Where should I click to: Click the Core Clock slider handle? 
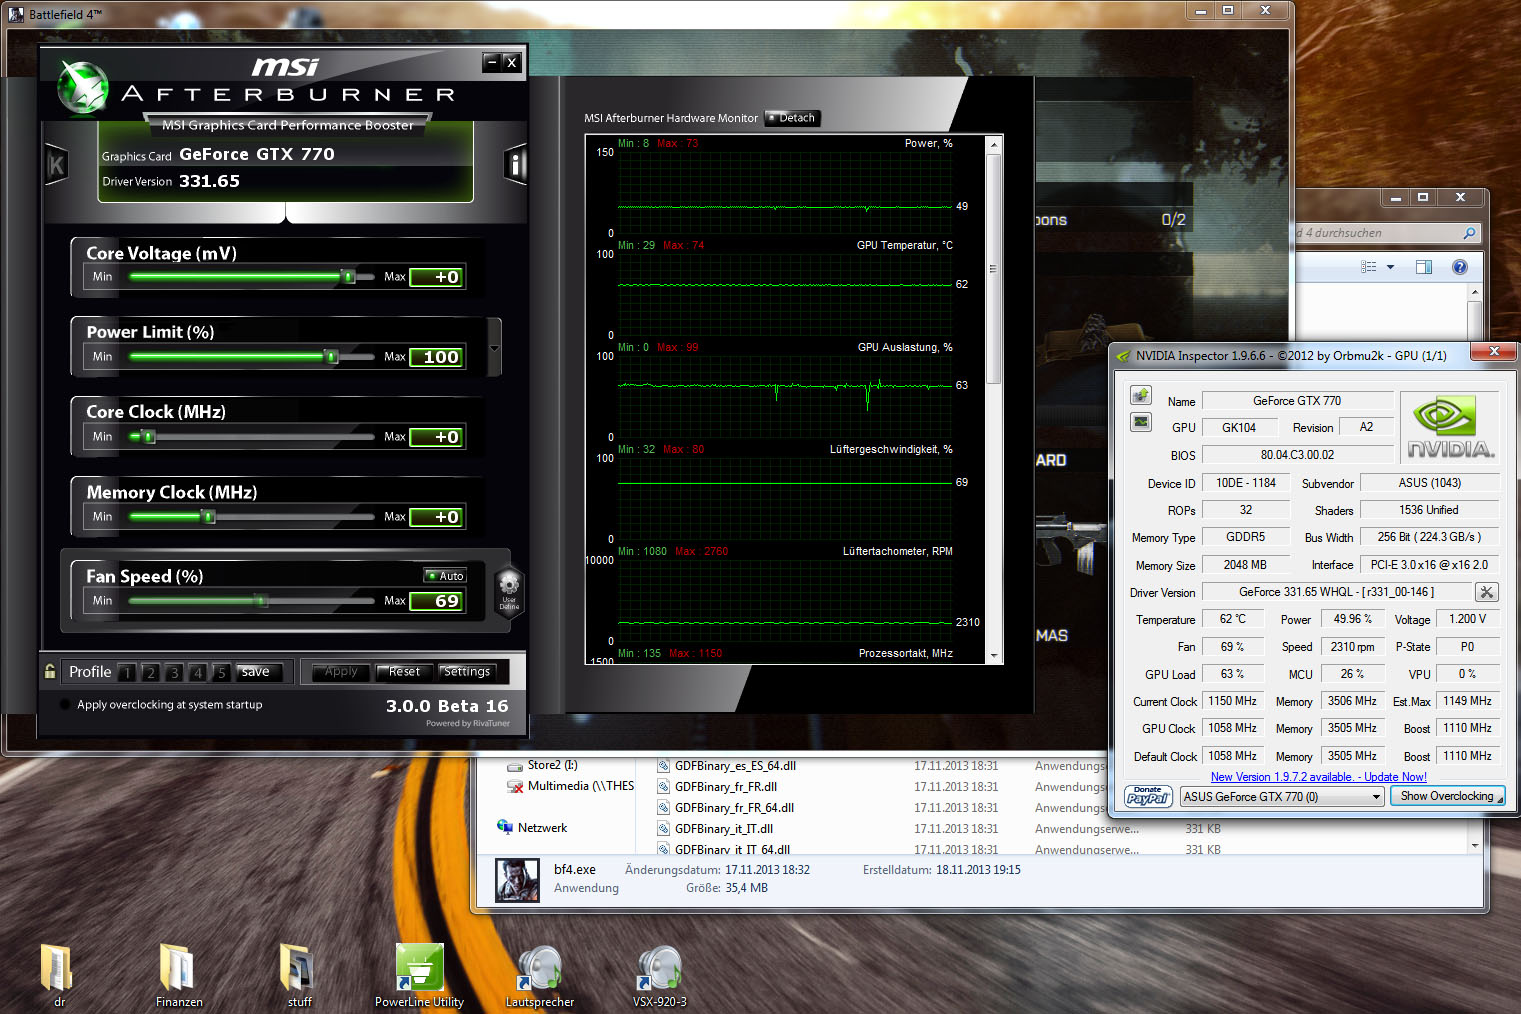148,436
